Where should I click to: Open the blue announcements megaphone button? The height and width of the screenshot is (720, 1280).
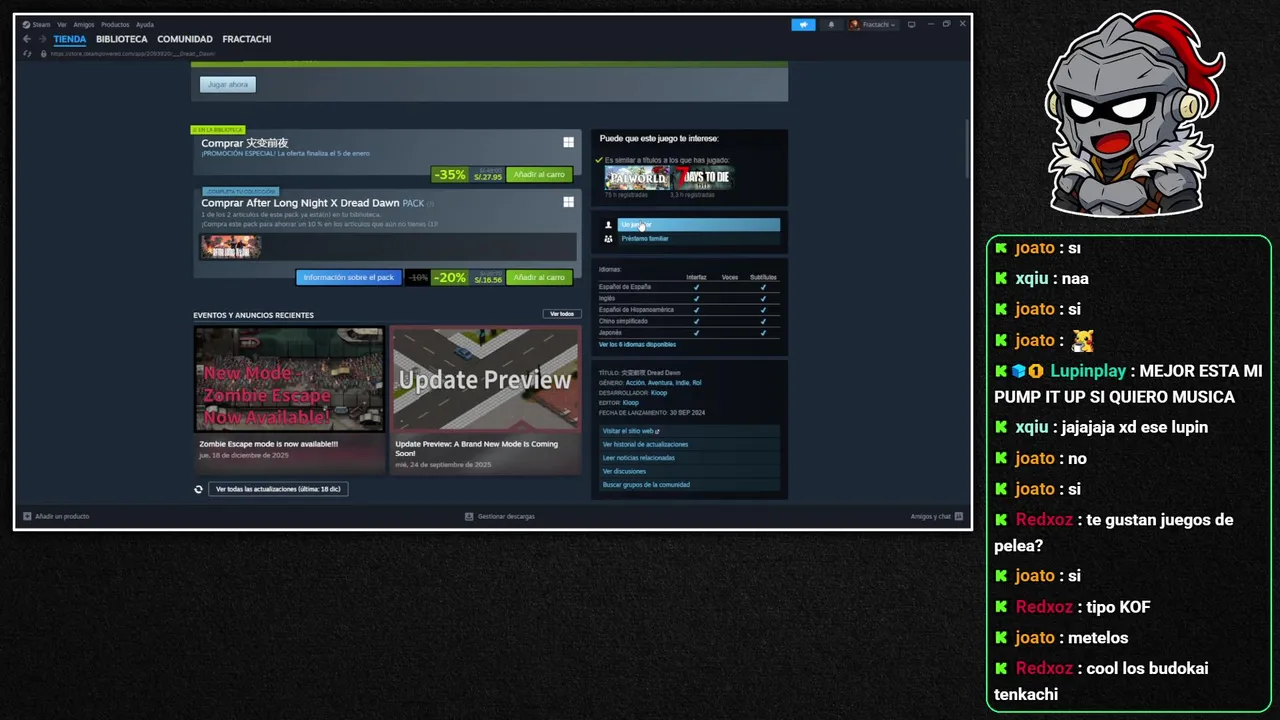tap(803, 25)
